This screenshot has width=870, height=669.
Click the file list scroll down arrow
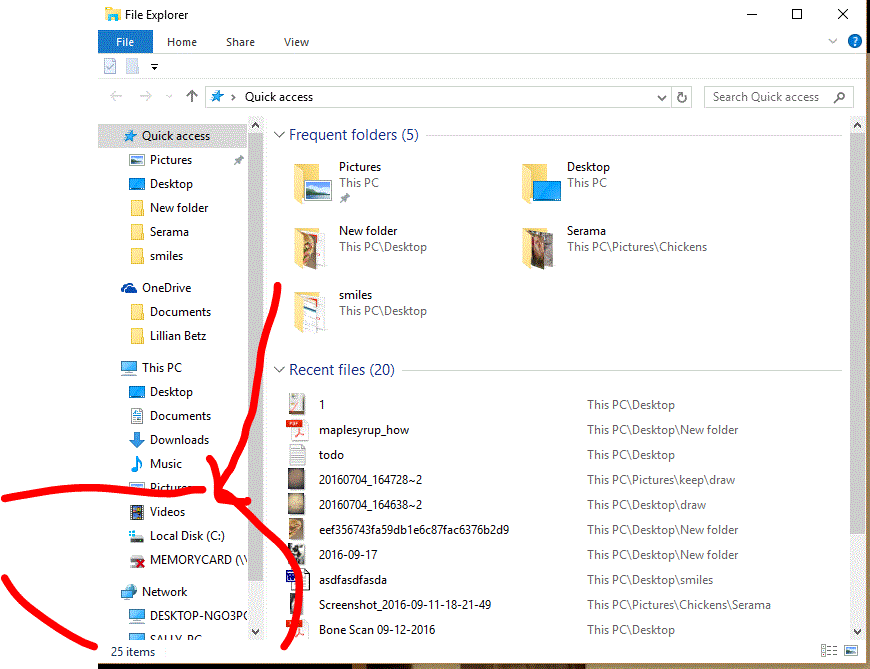(857, 631)
